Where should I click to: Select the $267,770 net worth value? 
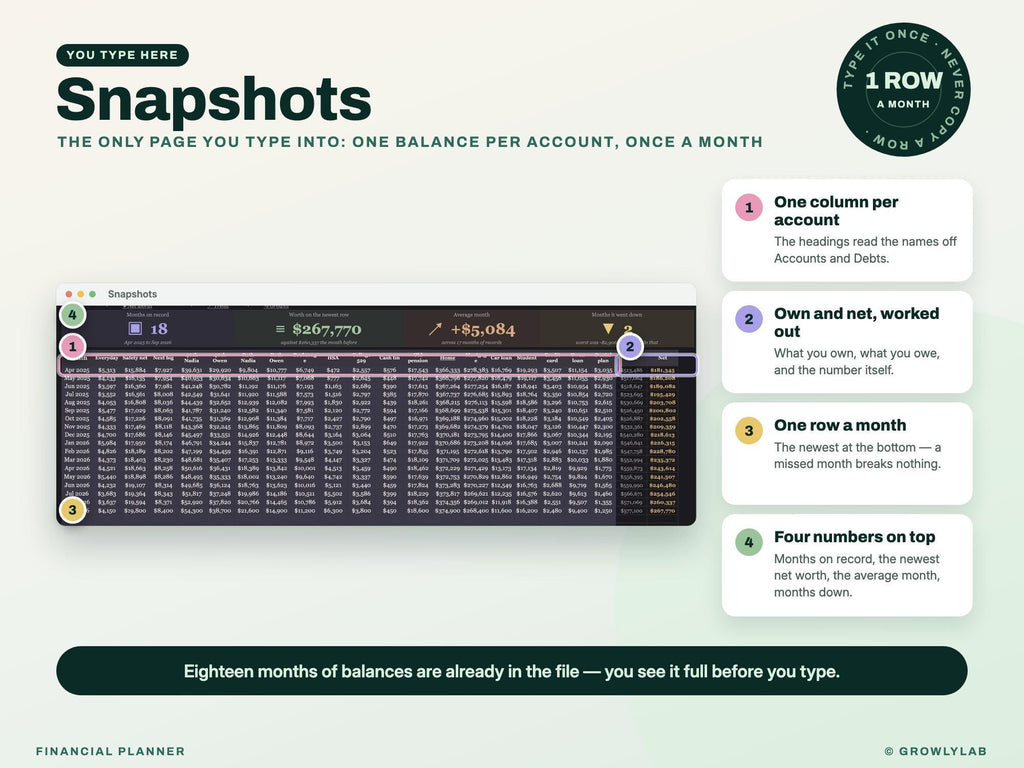[x=327, y=329]
